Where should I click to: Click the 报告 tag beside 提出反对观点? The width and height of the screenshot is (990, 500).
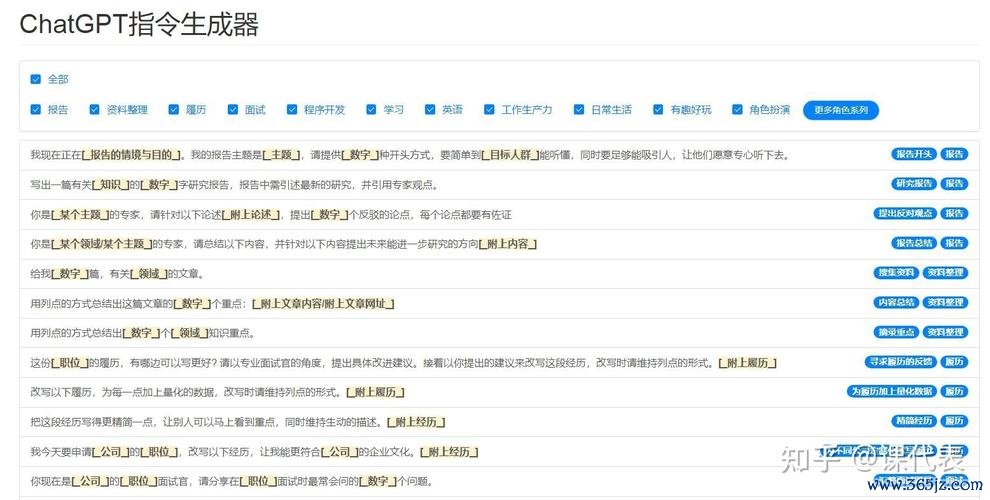tap(954, 213)
